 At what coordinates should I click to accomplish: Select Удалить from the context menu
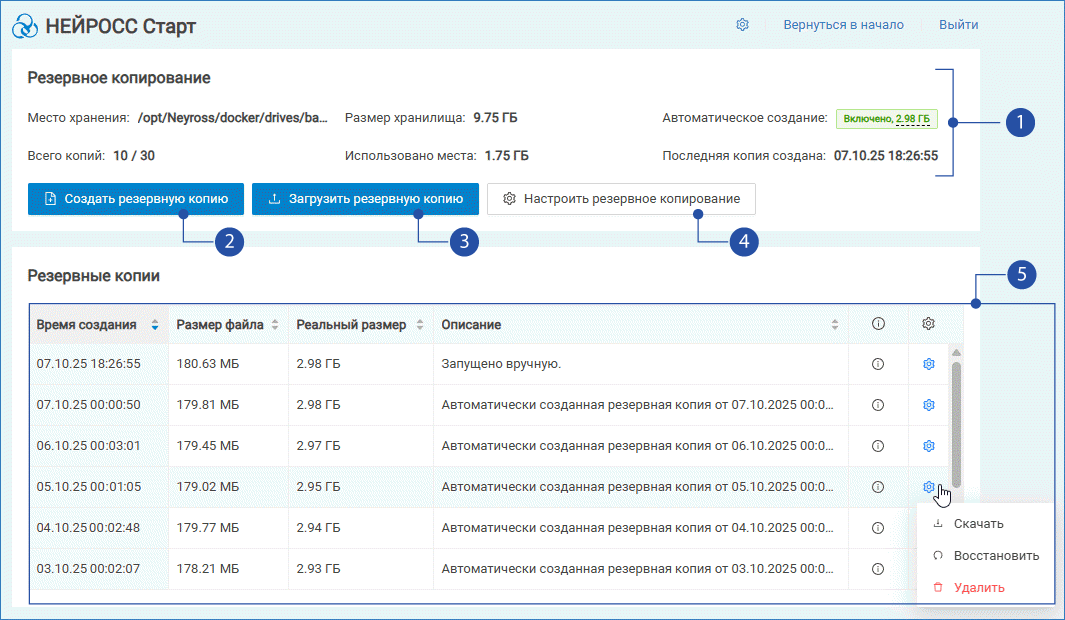tap(979, 588)
